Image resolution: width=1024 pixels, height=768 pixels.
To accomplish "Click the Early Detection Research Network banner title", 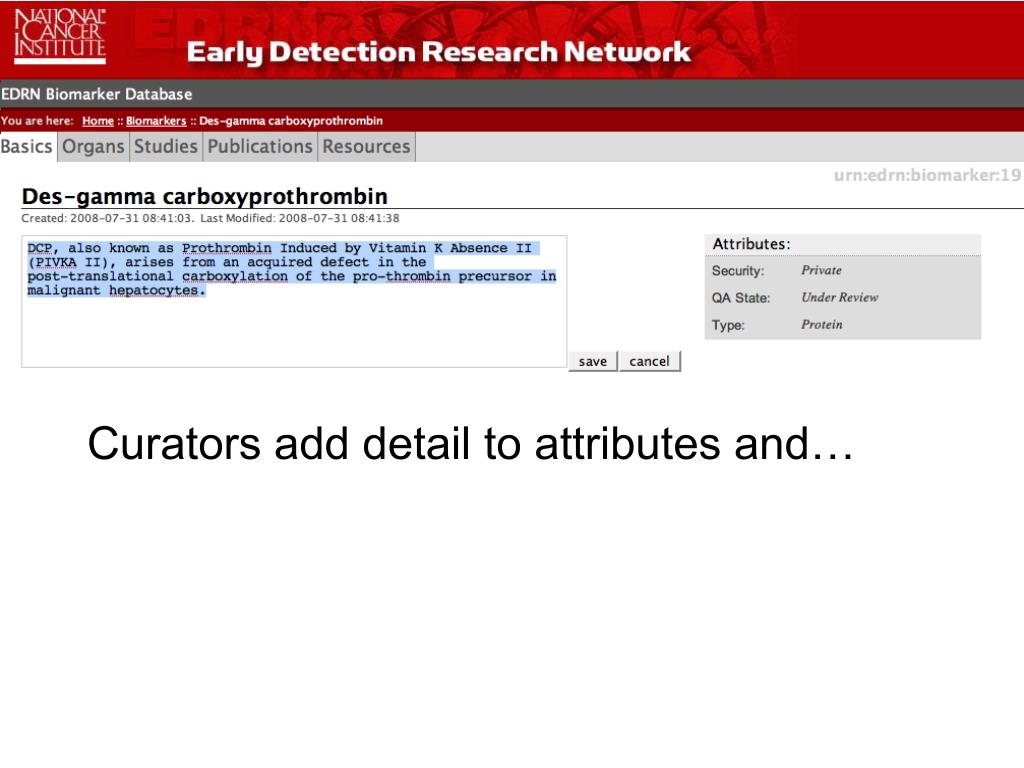I will [438, 52].
